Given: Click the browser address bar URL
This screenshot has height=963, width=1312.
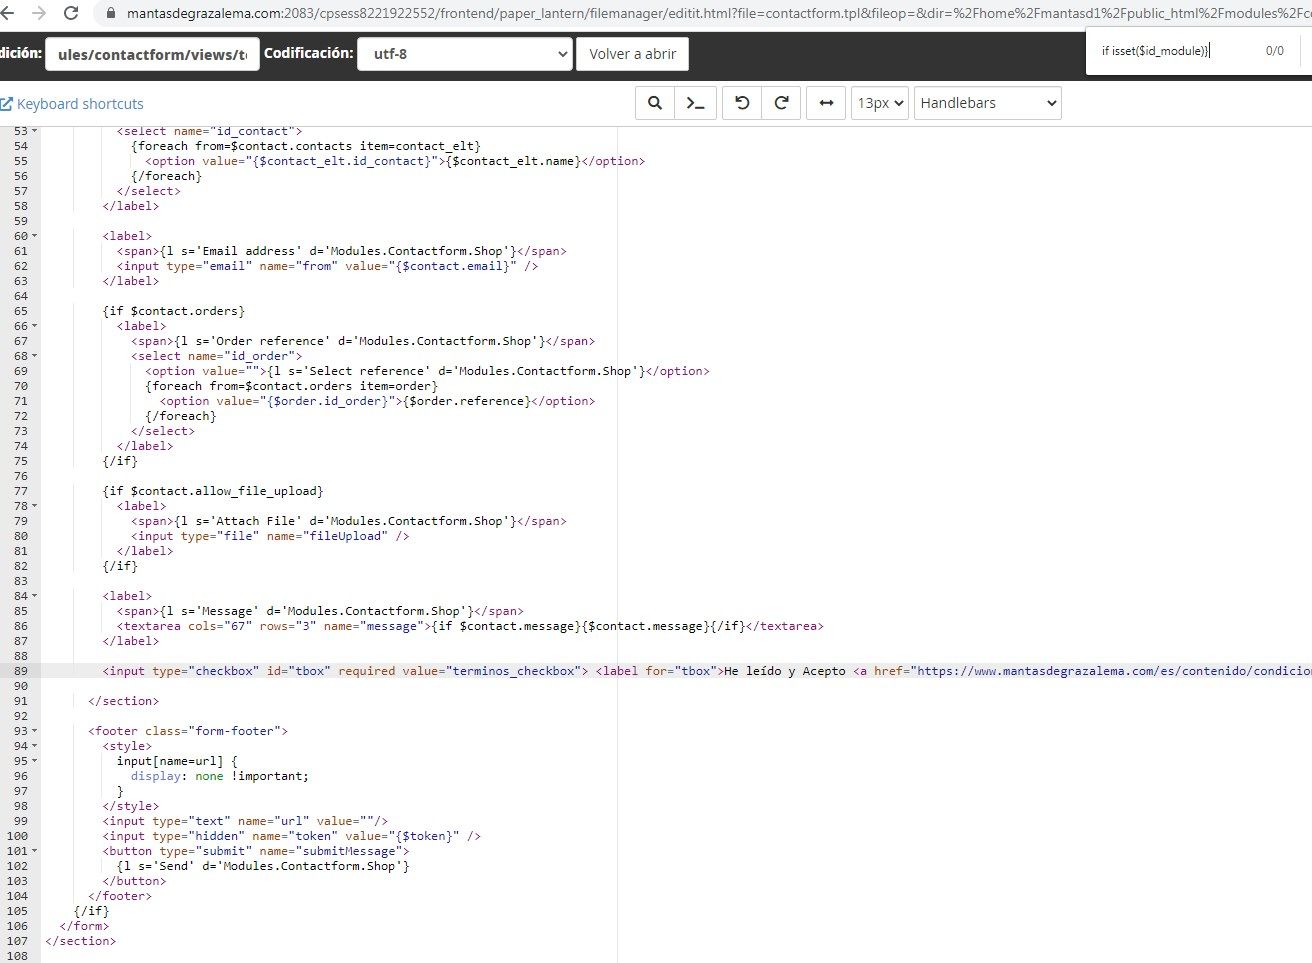Looking at the screenshot, I should click(x=718, y=14).
